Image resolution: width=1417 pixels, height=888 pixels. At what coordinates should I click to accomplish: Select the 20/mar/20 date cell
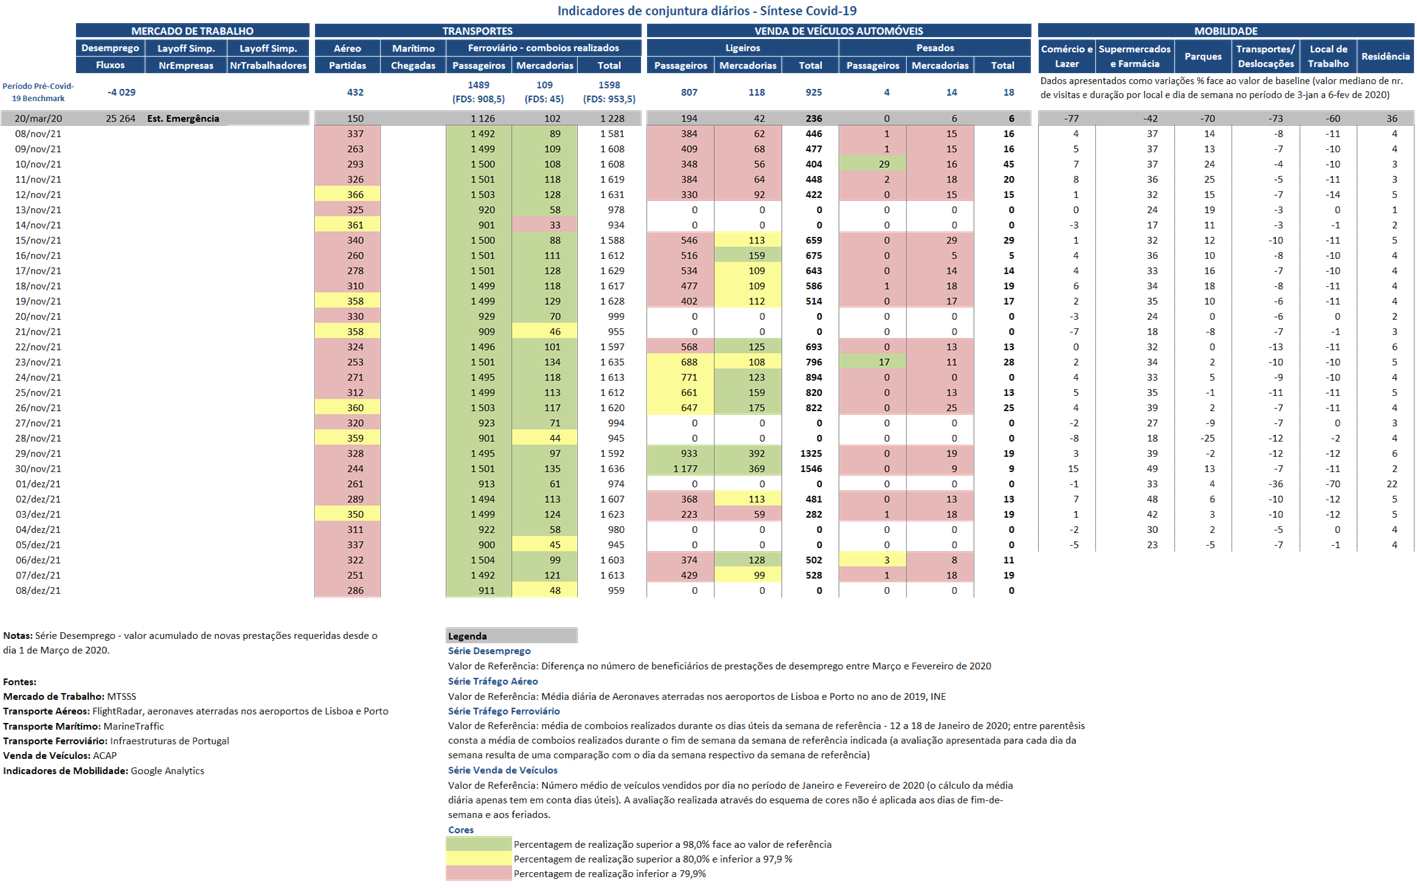[38, 118]
